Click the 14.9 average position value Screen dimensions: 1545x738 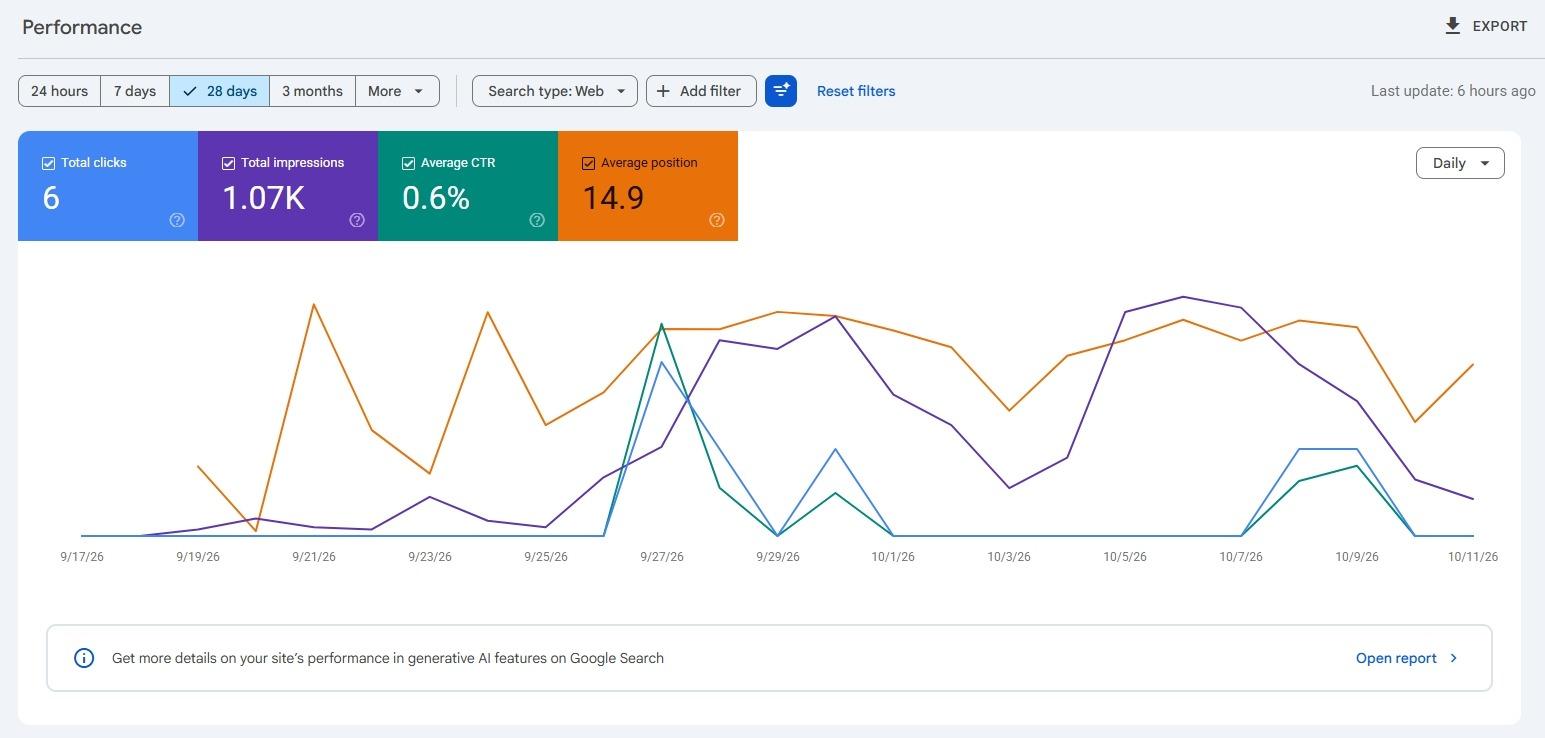(613, 198)
